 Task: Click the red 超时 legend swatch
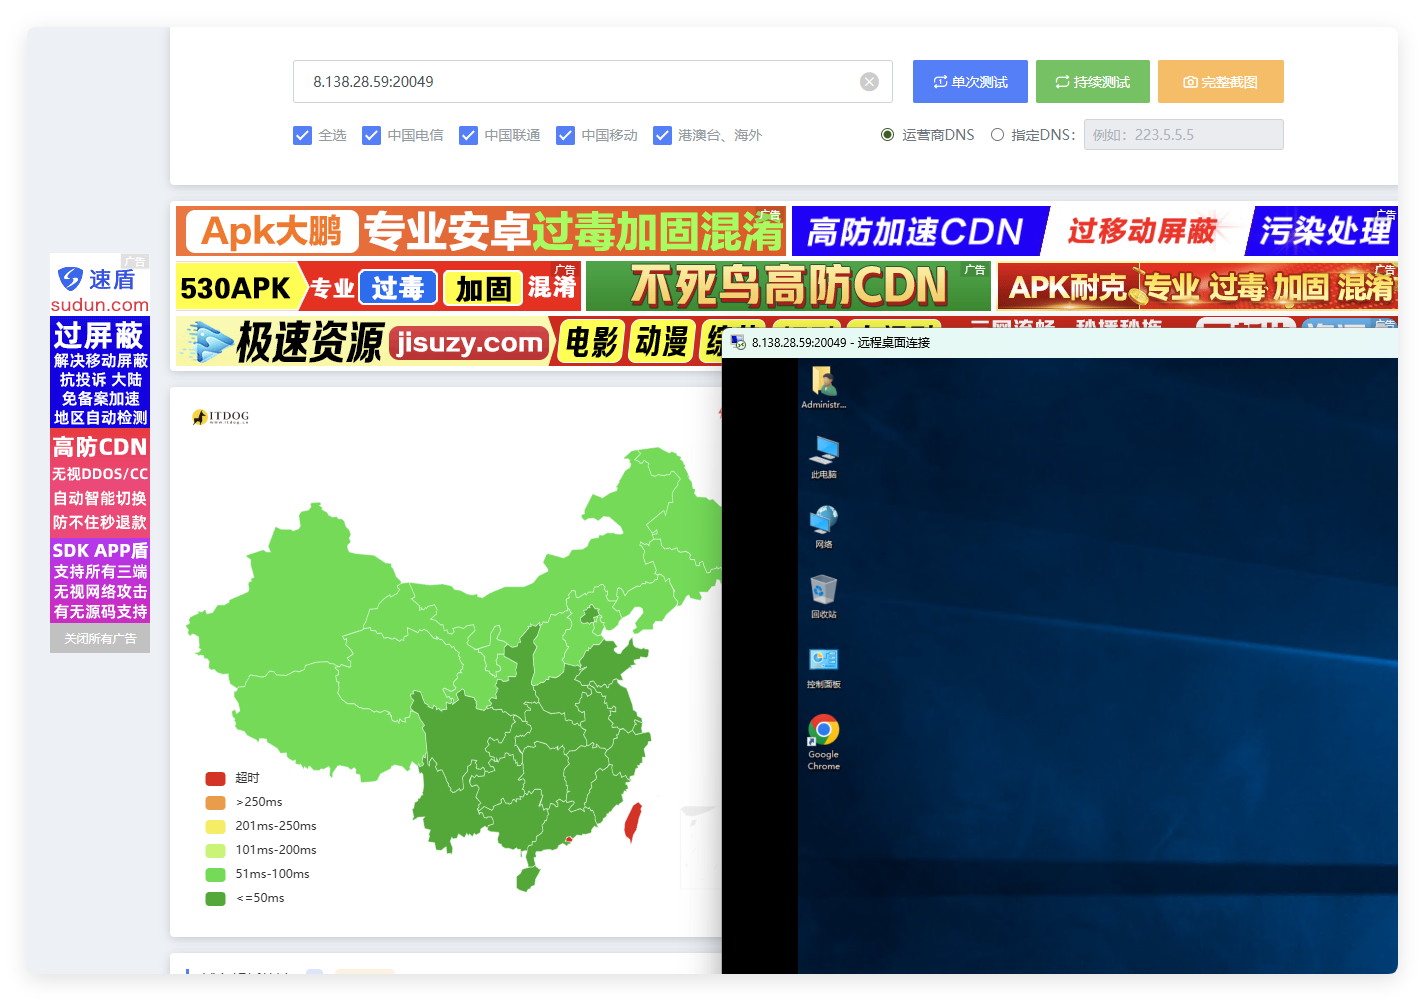point(215,778)
